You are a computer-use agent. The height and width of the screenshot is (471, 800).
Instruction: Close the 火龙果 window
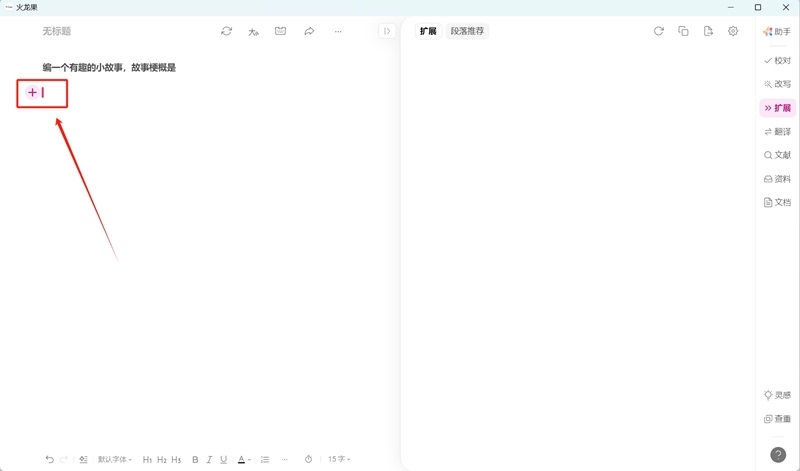pos(786,7)
